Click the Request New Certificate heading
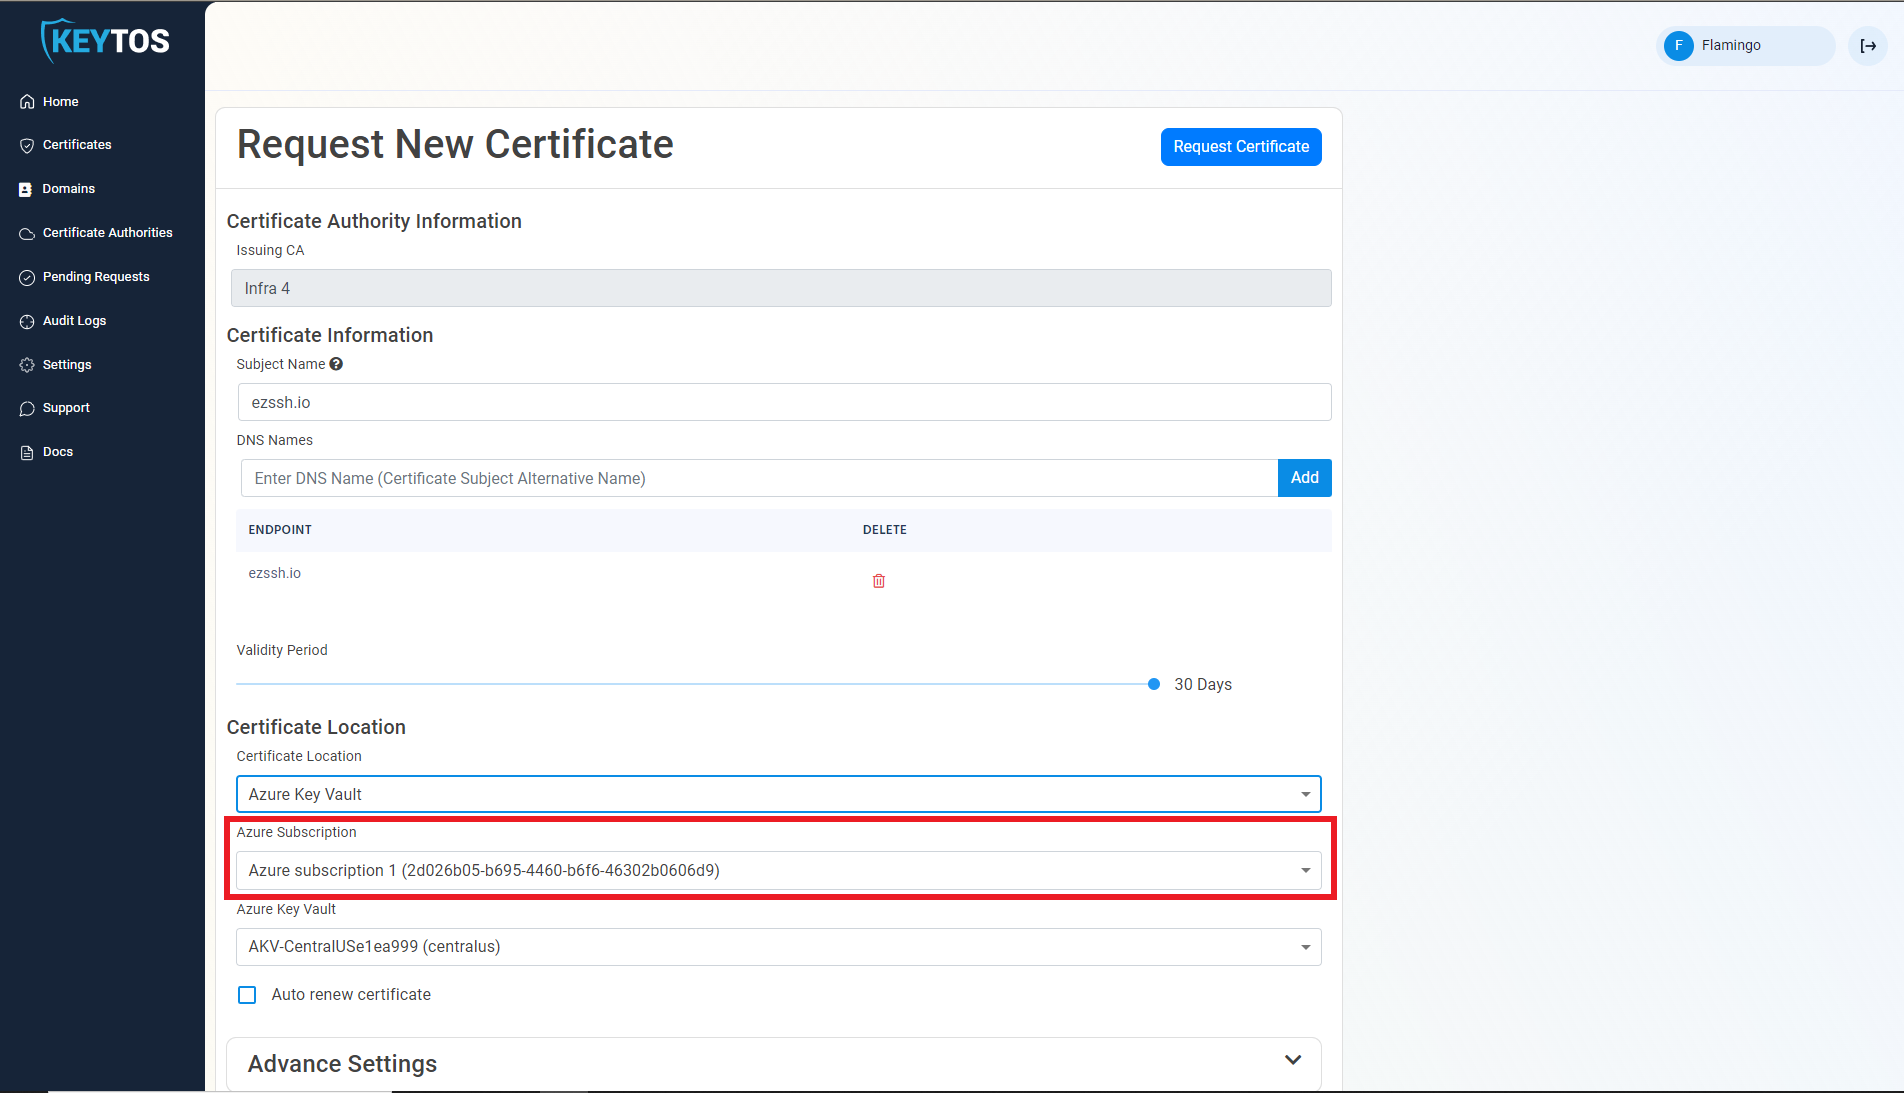Image resolution: width=1904 pixels, height=1093 pixels. 455,144
